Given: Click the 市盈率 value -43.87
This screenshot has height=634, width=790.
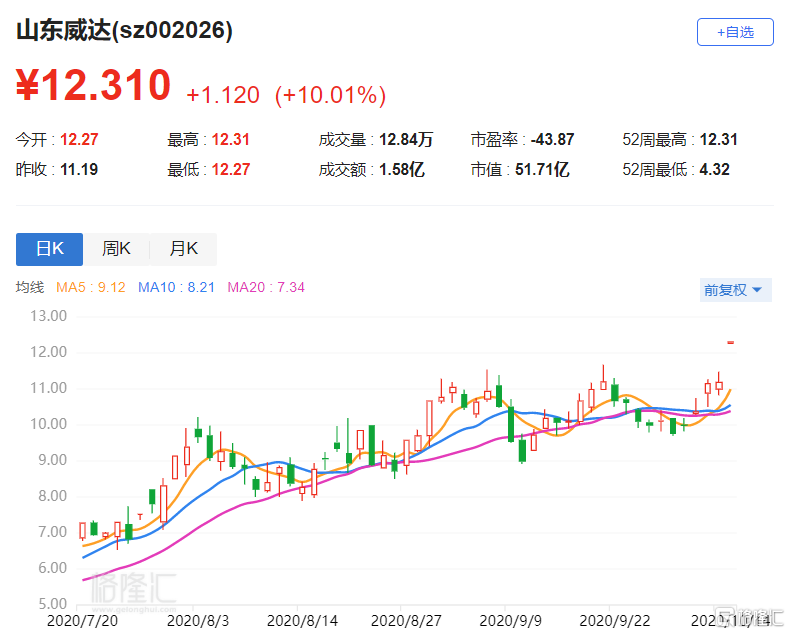Looking at the screenshot, I should click(x=552, y=140).
